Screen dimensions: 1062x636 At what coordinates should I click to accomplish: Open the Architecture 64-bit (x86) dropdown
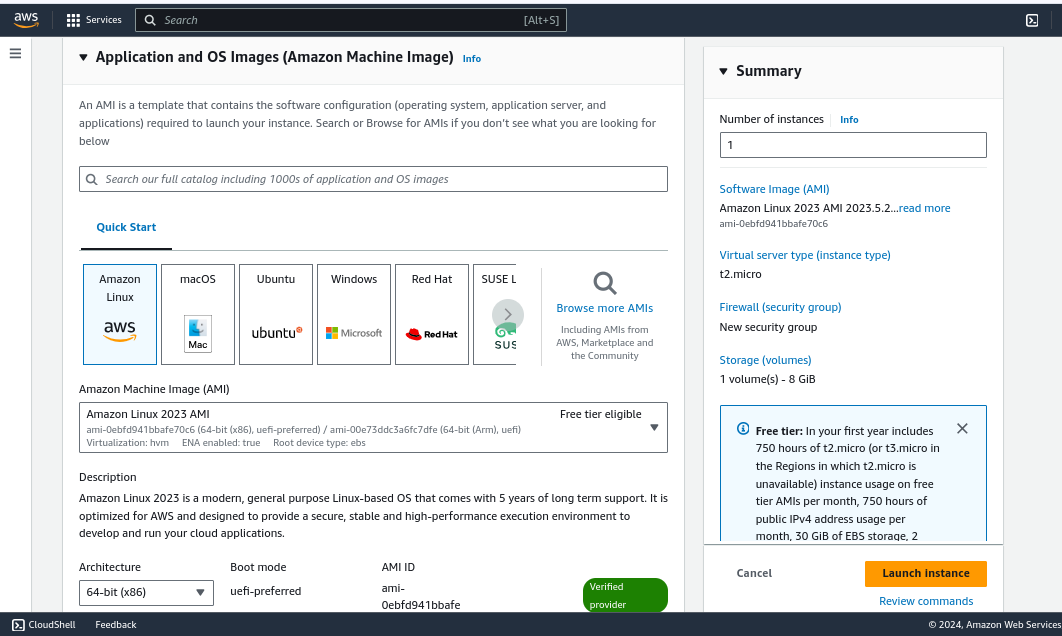click(146, 592)
